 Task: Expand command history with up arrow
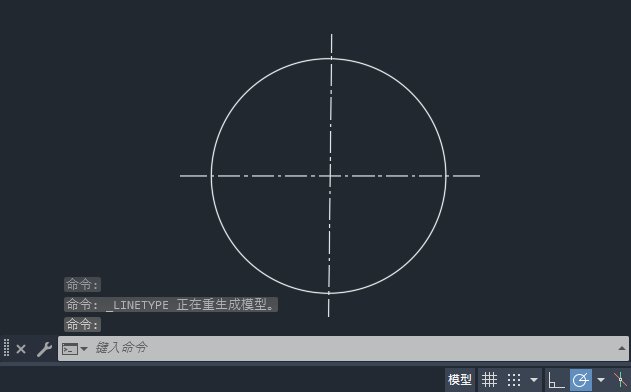click(621, 348)
